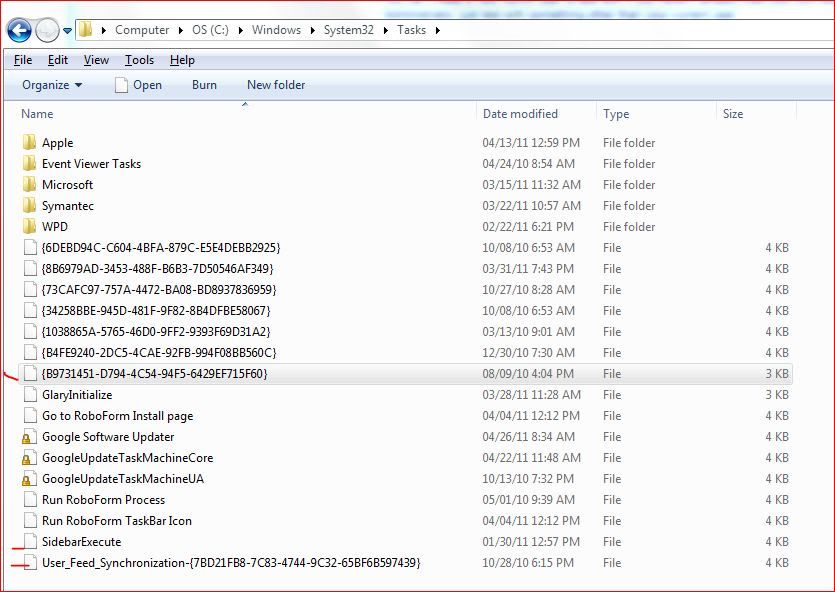
Task: Click the file icon beside GlaryInitialize
Action: 31,394
